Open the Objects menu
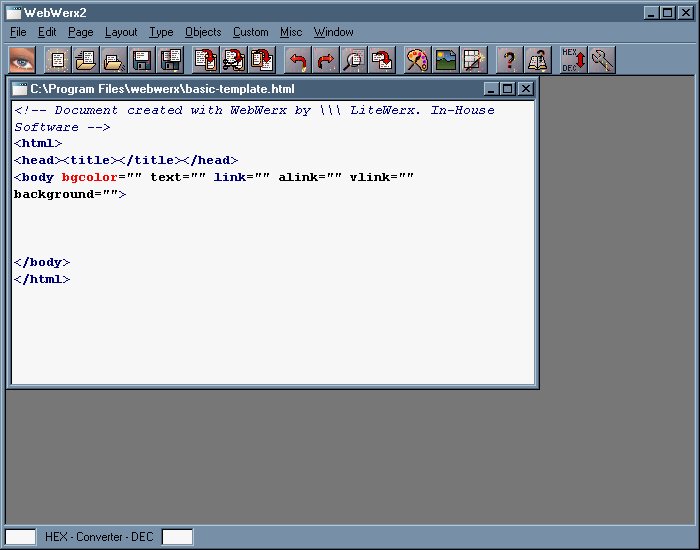Screen dimensions: 700x550 click(x=203, y=32)
